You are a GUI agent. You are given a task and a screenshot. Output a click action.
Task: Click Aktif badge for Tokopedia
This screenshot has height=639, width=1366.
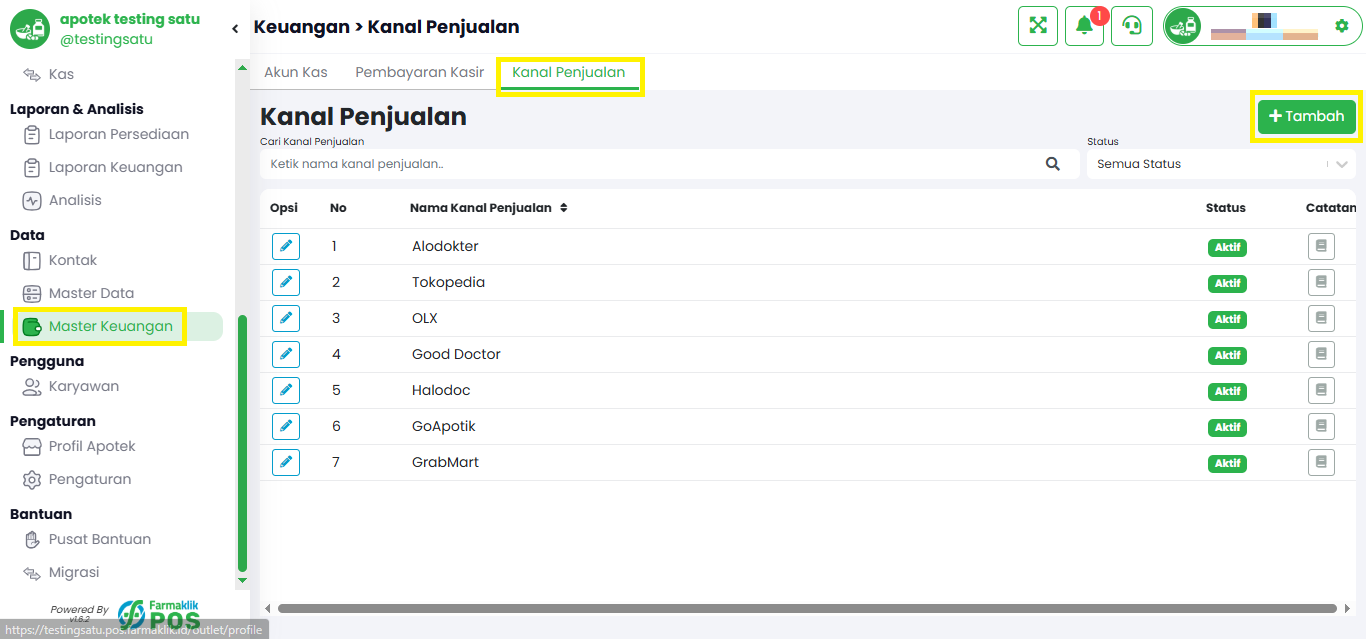[x=1227, y=283]
